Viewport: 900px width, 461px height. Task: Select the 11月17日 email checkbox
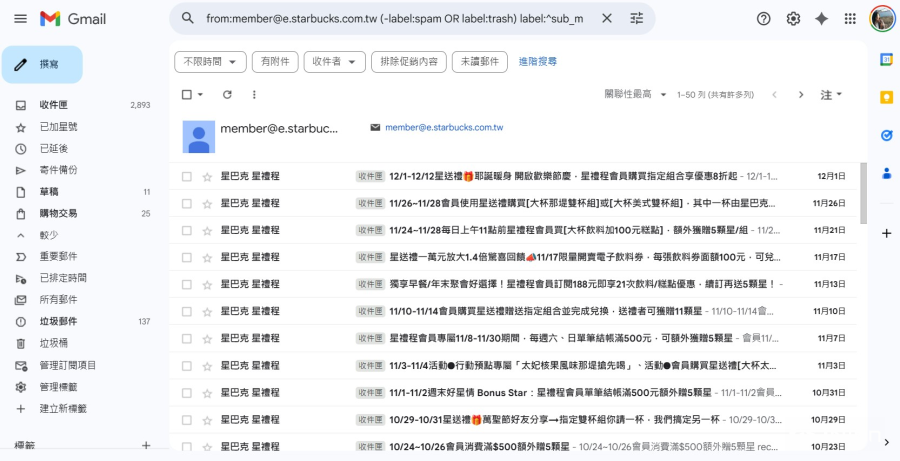click(187, 257)
